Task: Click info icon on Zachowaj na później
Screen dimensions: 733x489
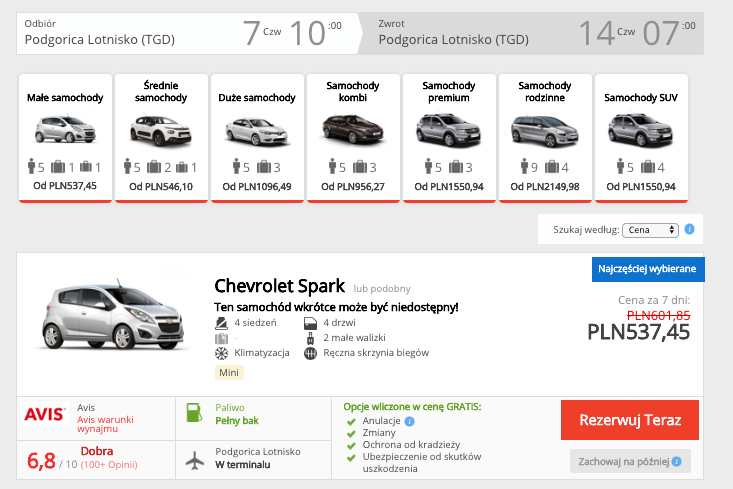Action: (676, 462)
